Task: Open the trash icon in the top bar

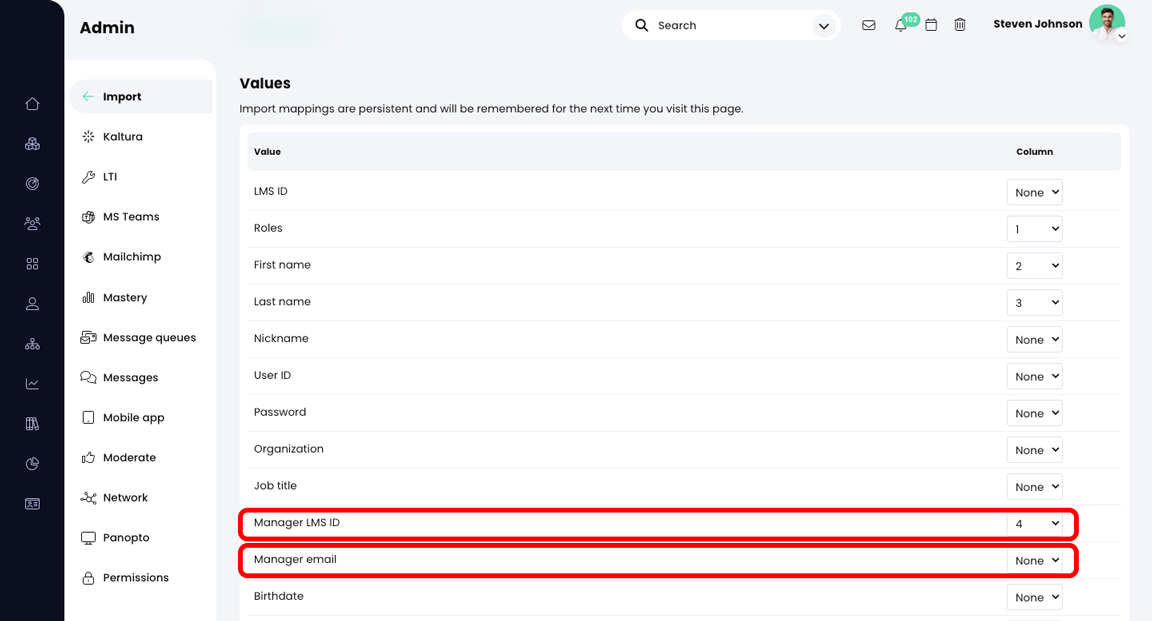Action: tap(960, 24)
